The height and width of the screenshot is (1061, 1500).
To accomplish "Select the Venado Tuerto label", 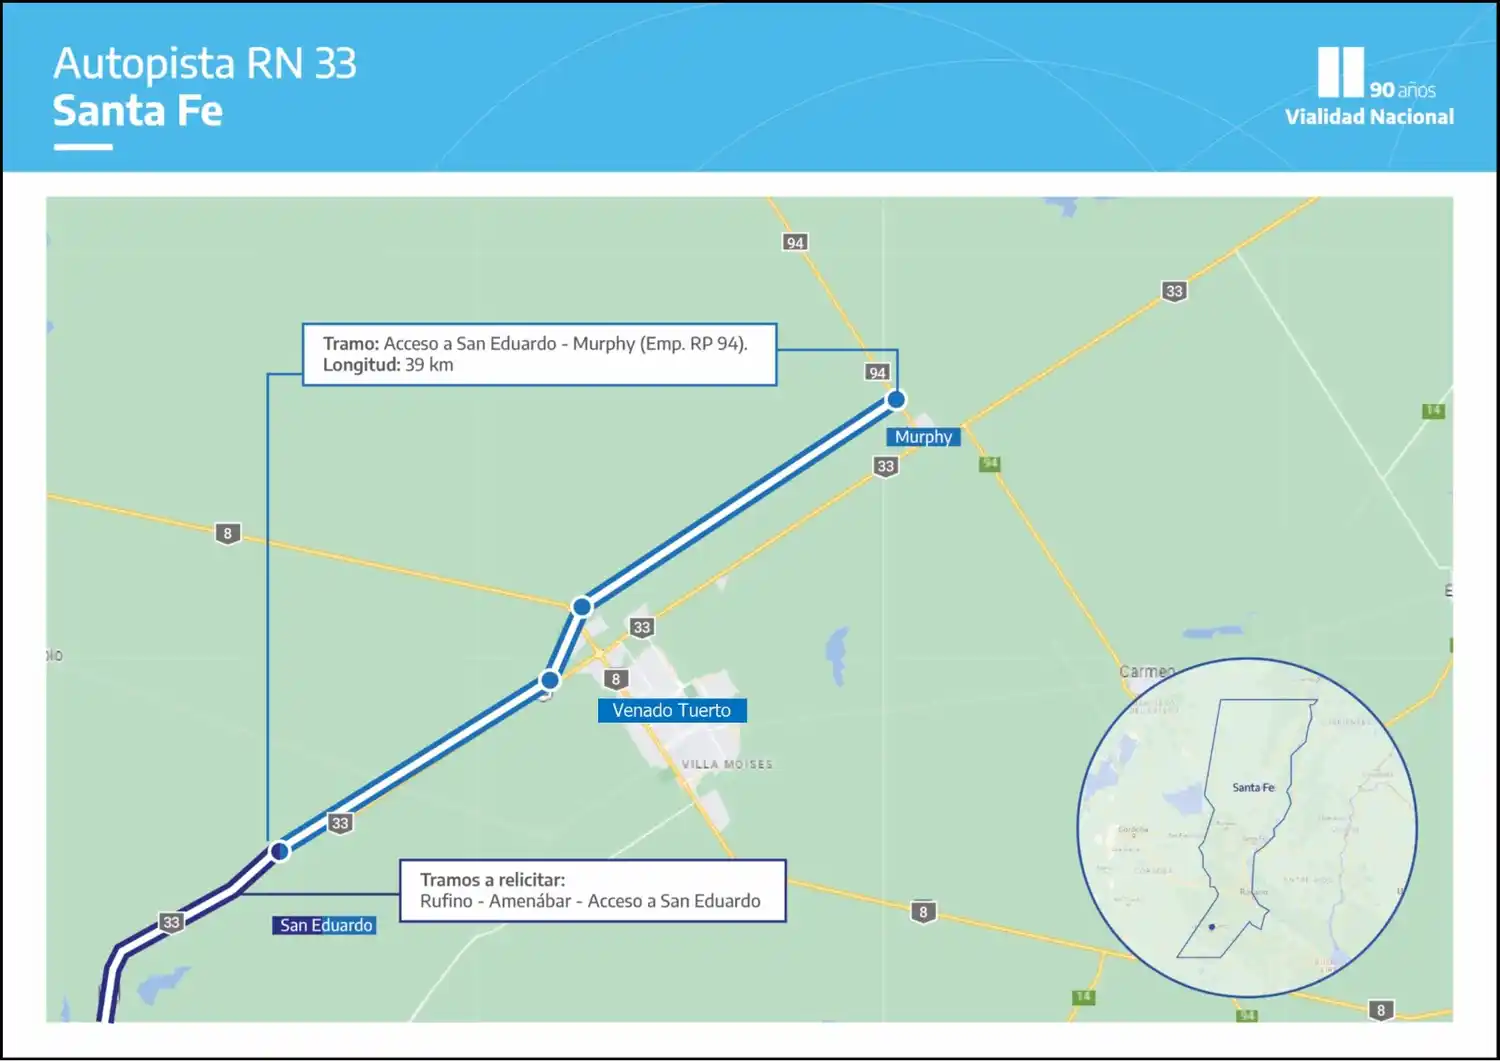I will pyautogui.click(x=672, y=711).
